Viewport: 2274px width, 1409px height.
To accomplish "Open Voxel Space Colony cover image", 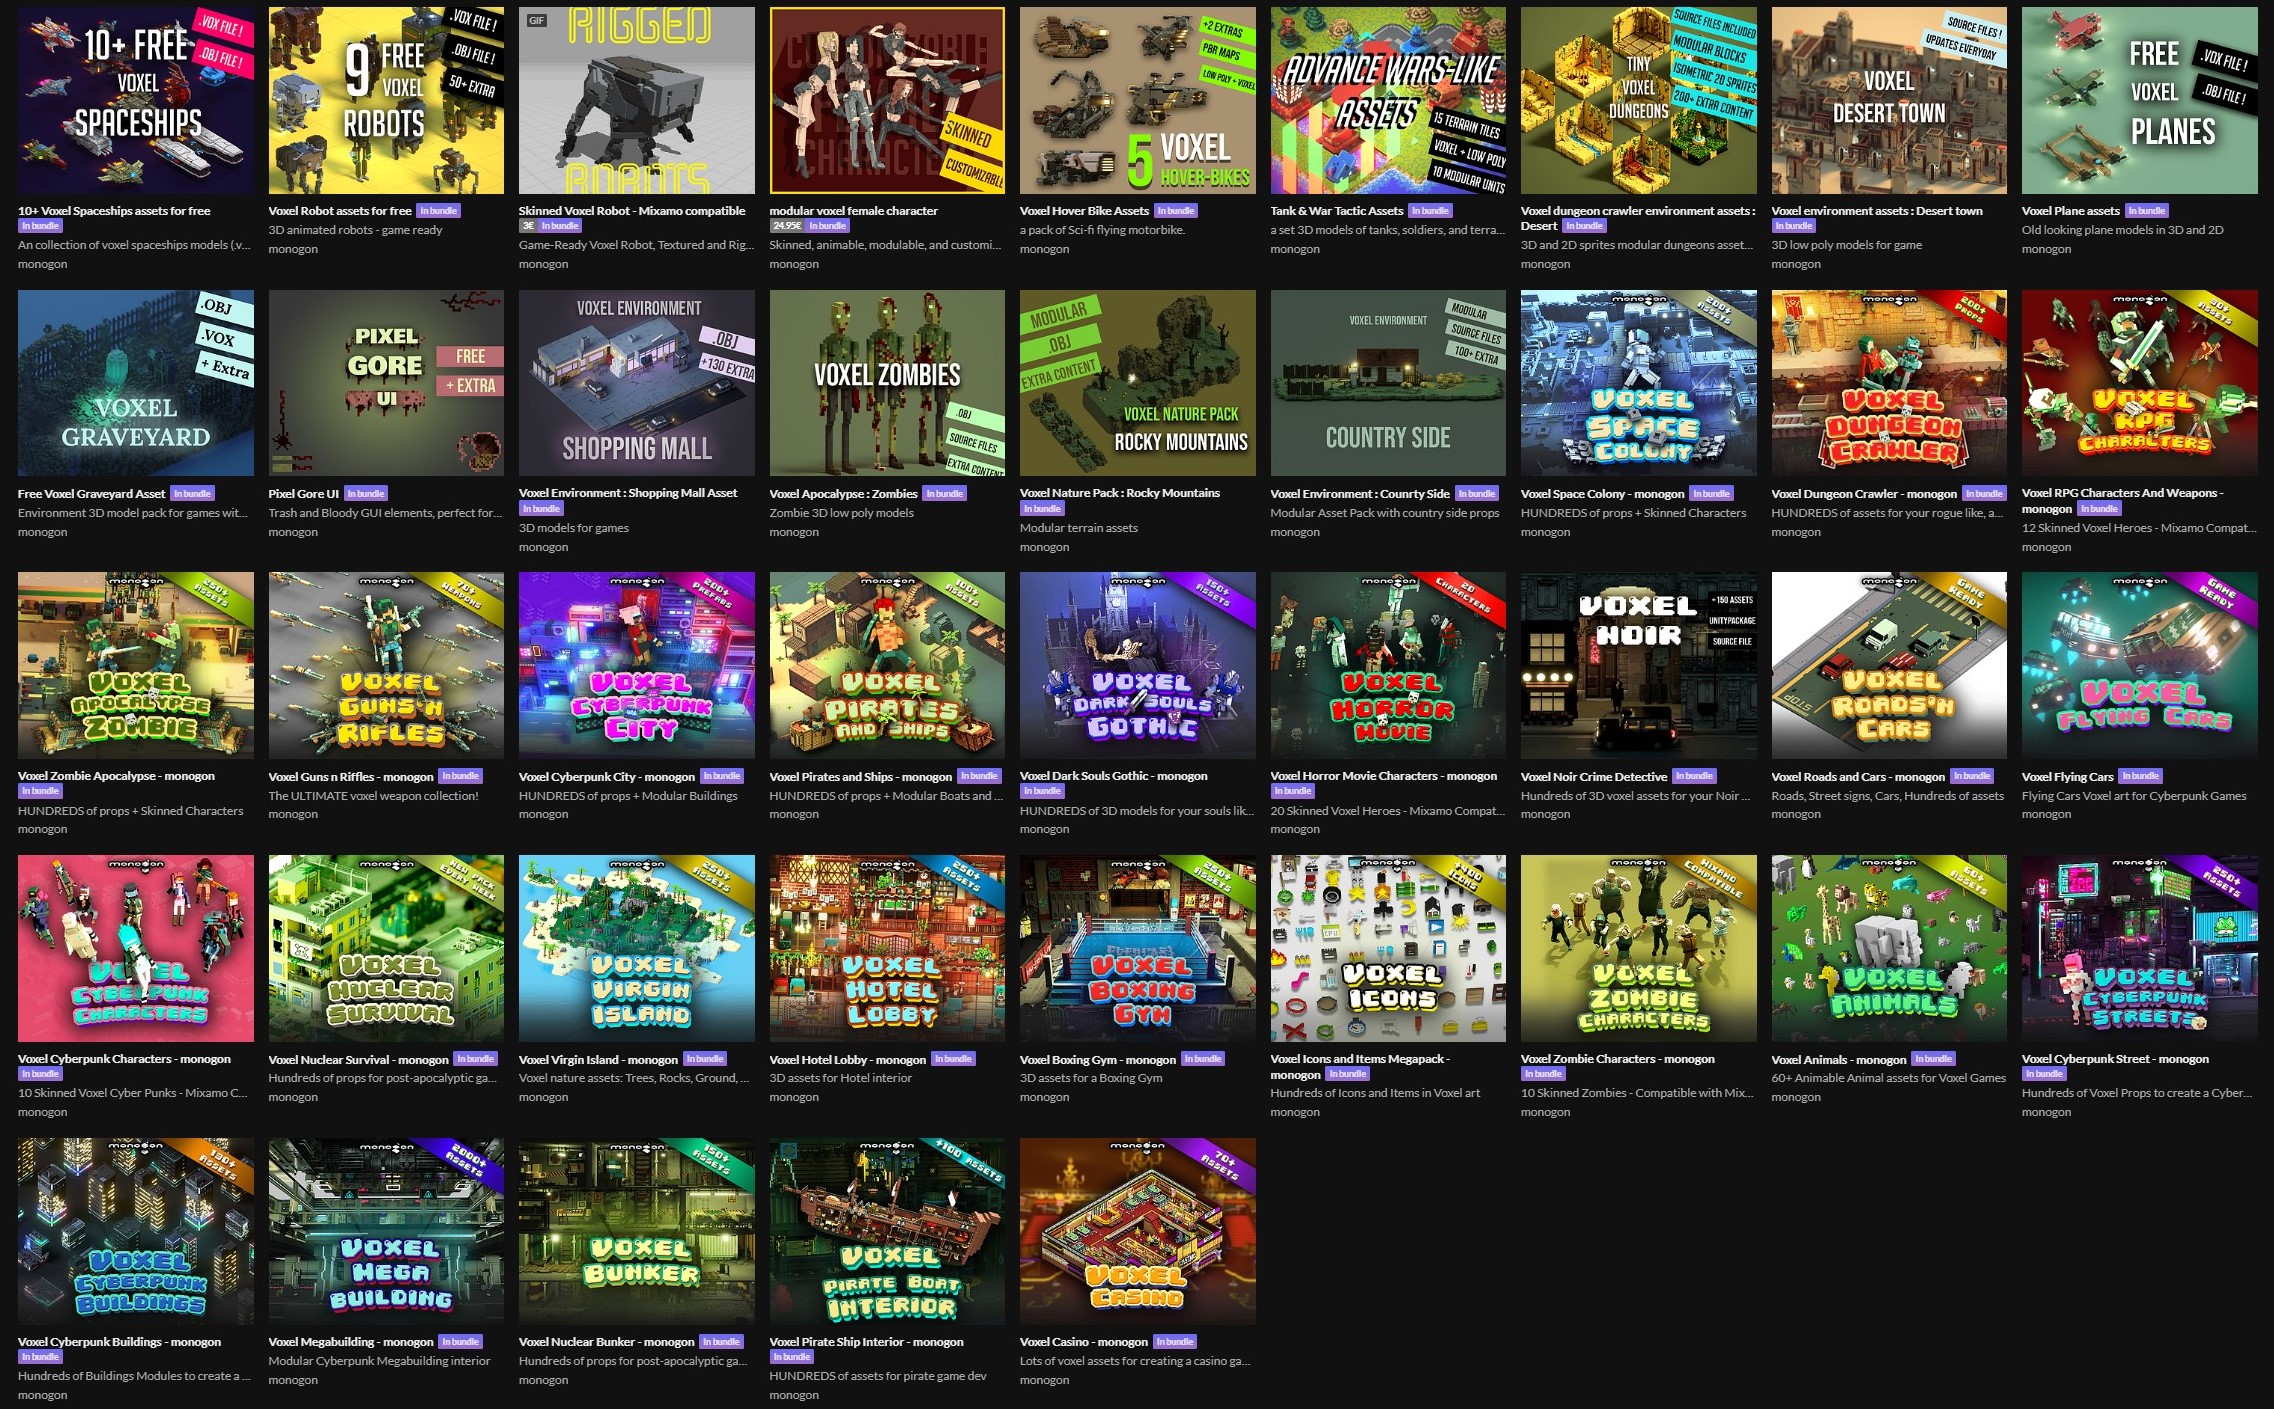I will 1638,383.
